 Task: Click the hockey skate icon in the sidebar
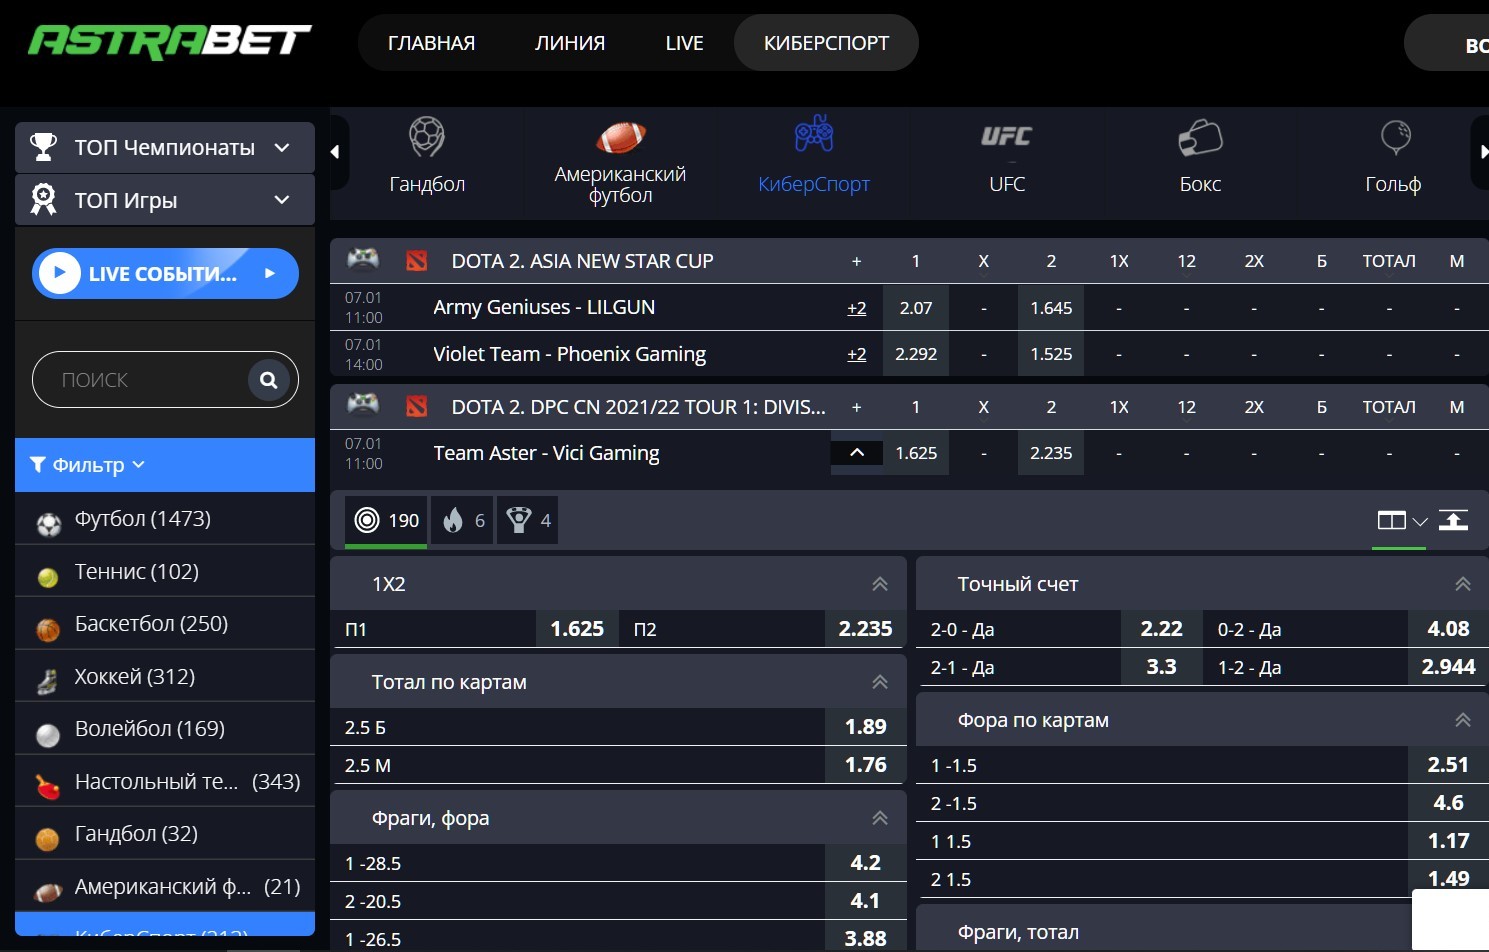pyautogui.click(x=47, y=682)
